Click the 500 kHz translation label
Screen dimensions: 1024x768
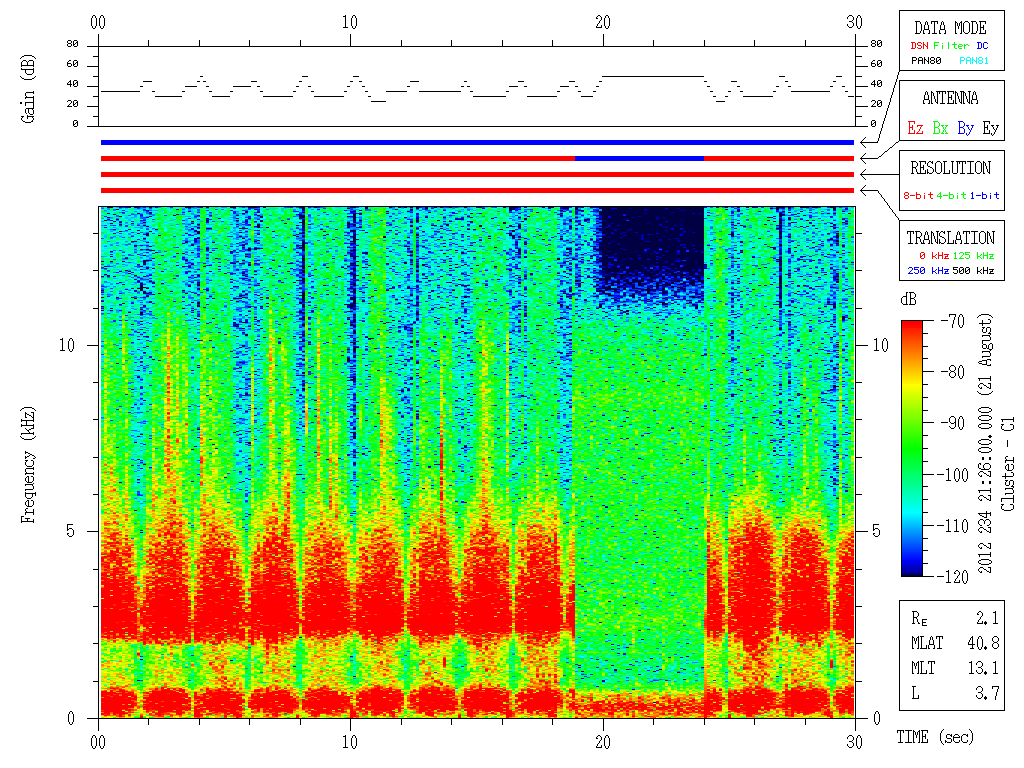[x=973, y=270]
